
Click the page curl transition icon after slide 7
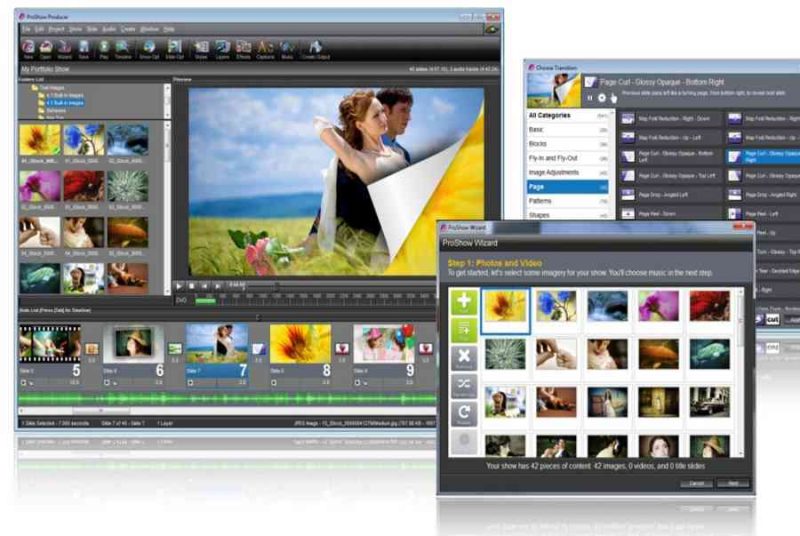click(259, 349)
